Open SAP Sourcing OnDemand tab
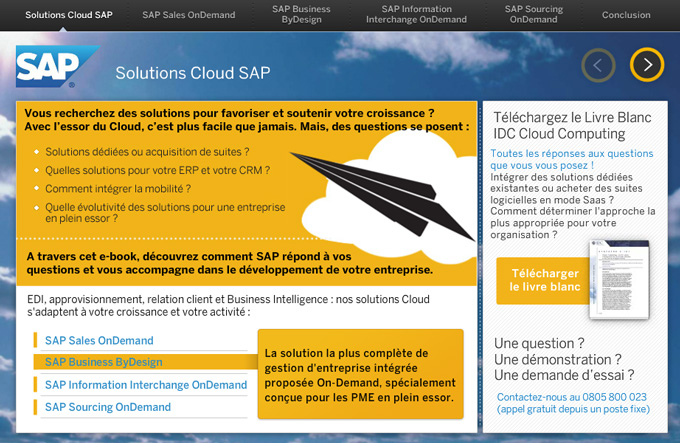 [x=533, y=14]
